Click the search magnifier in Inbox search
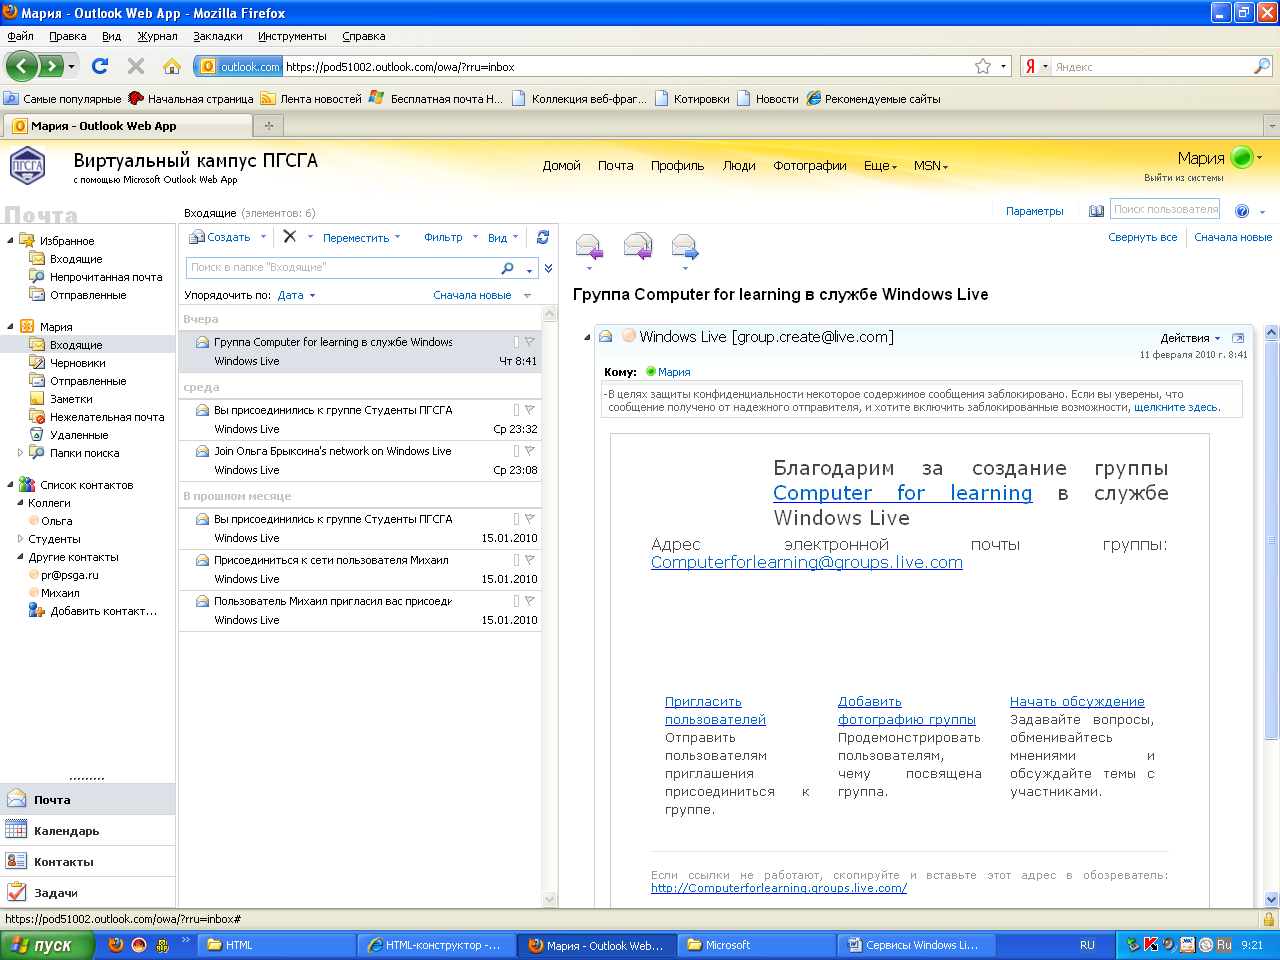The image size is (1280, 960). click(508, 268)
